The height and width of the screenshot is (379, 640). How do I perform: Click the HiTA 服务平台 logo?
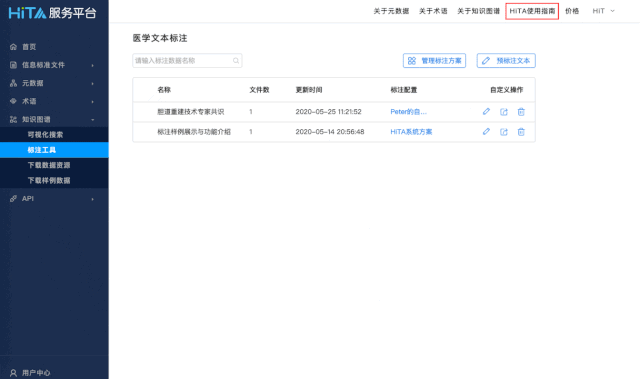[x=52, y=13]
